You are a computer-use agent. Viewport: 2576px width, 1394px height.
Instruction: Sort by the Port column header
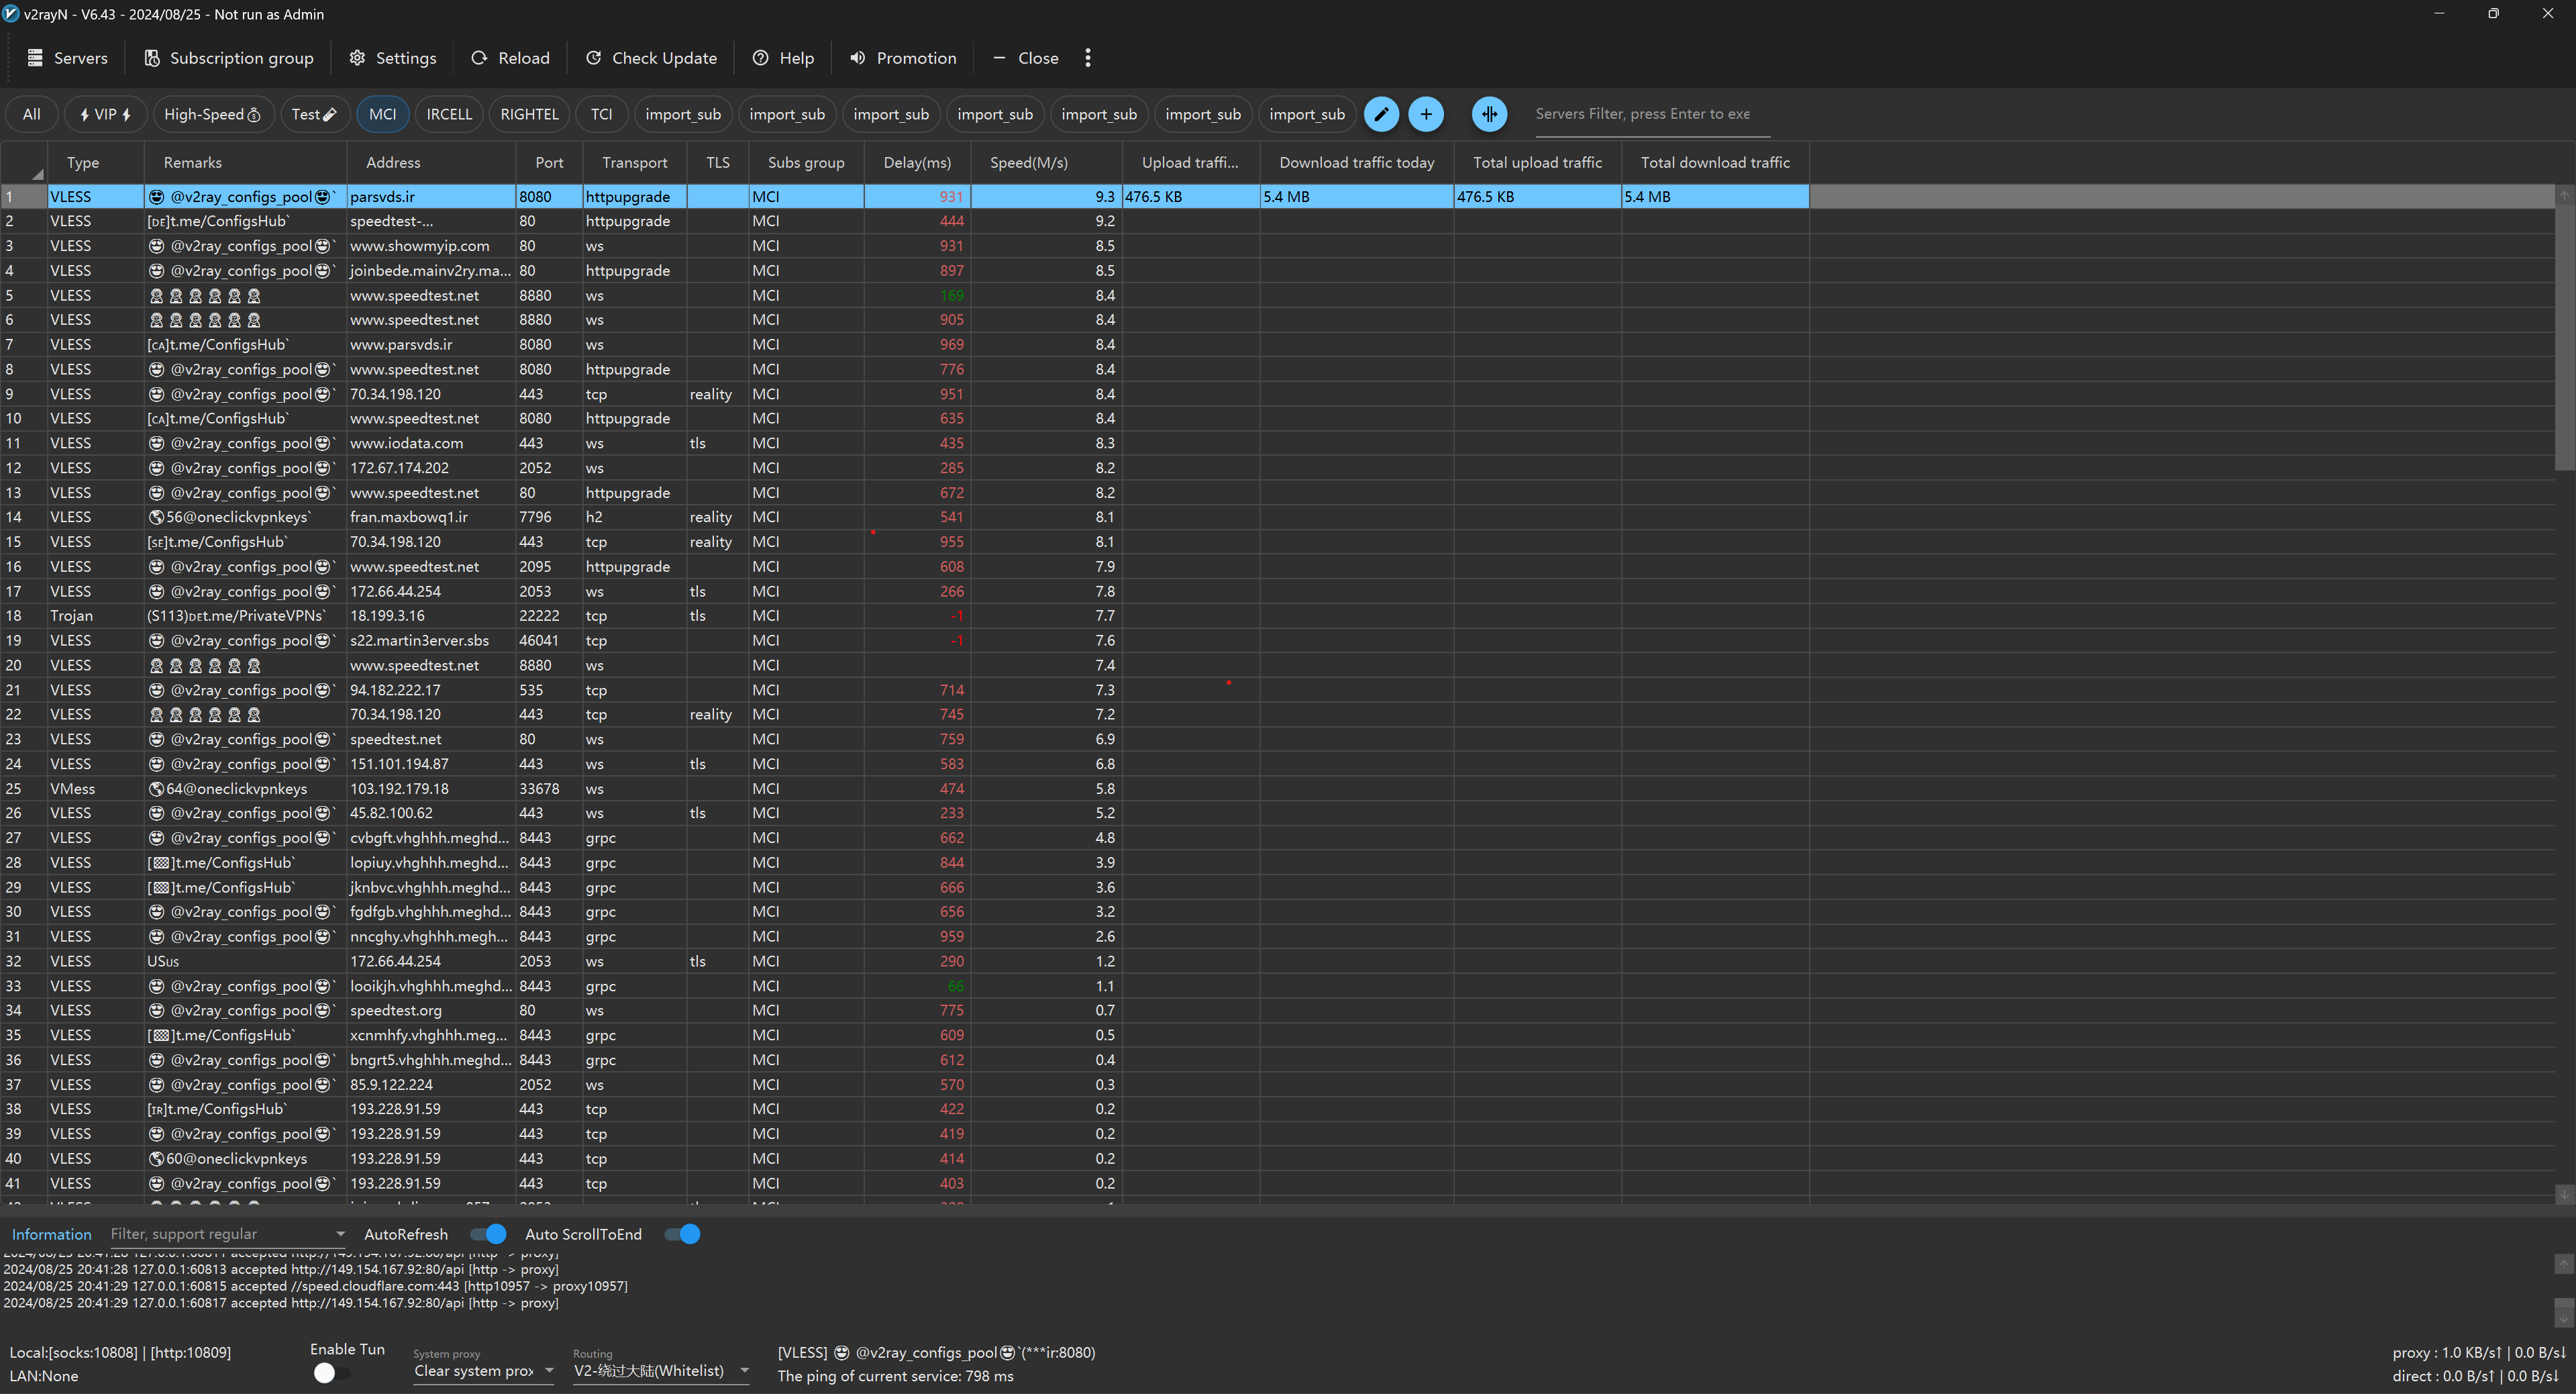[549, 162]
